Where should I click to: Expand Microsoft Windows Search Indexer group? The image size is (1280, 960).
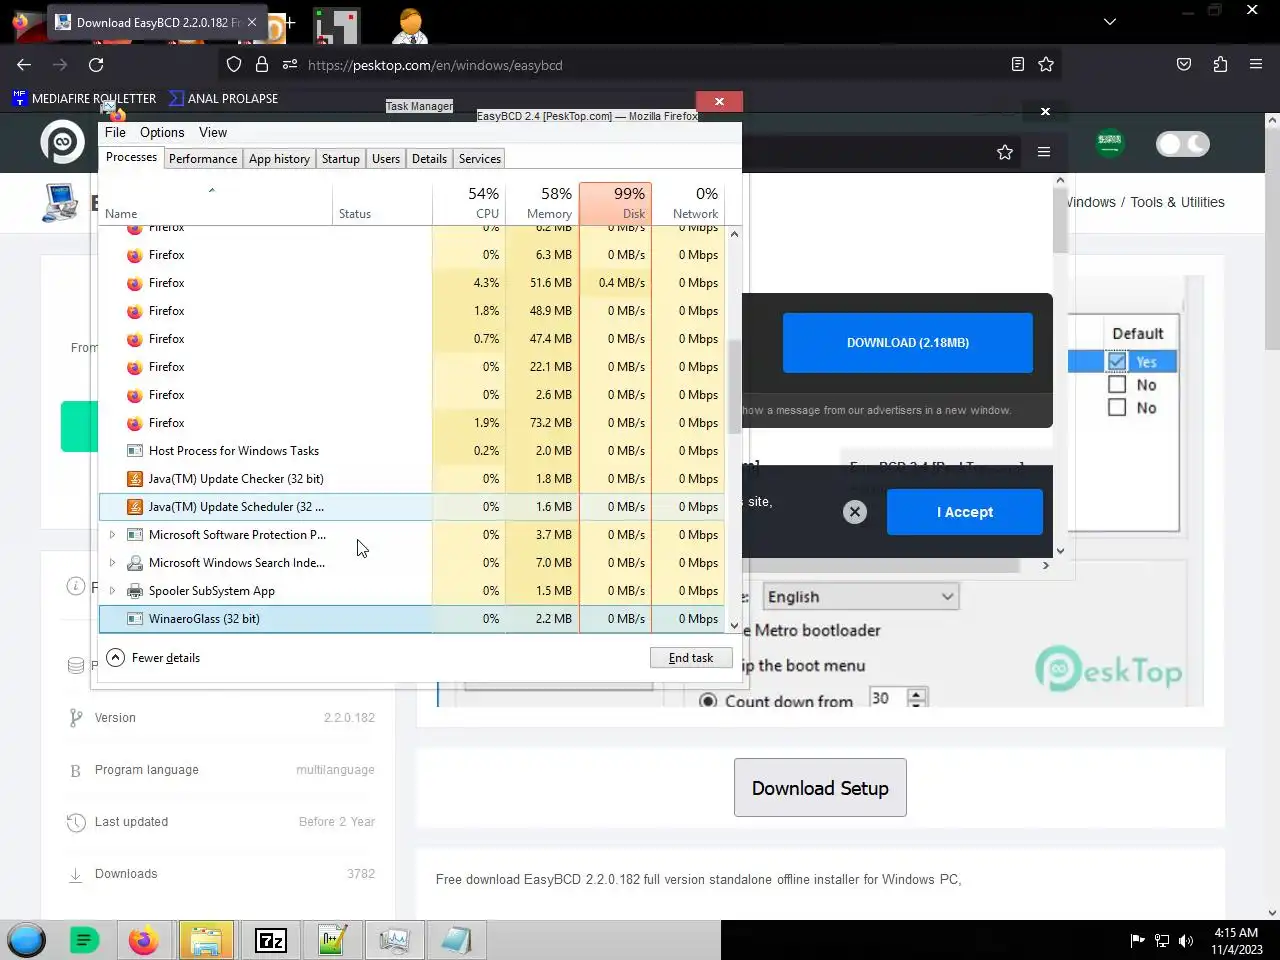point(112,563)
